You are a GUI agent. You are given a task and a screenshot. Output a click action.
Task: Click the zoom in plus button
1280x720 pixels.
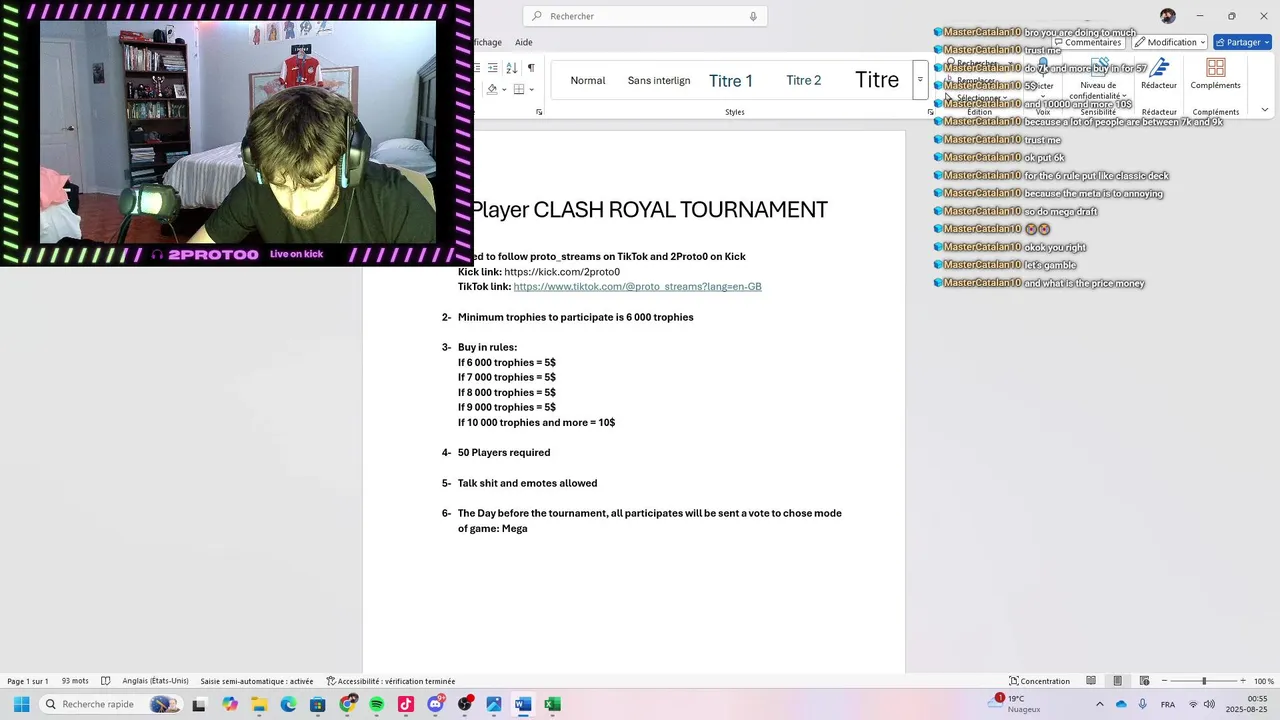(x=1243, y=681)
